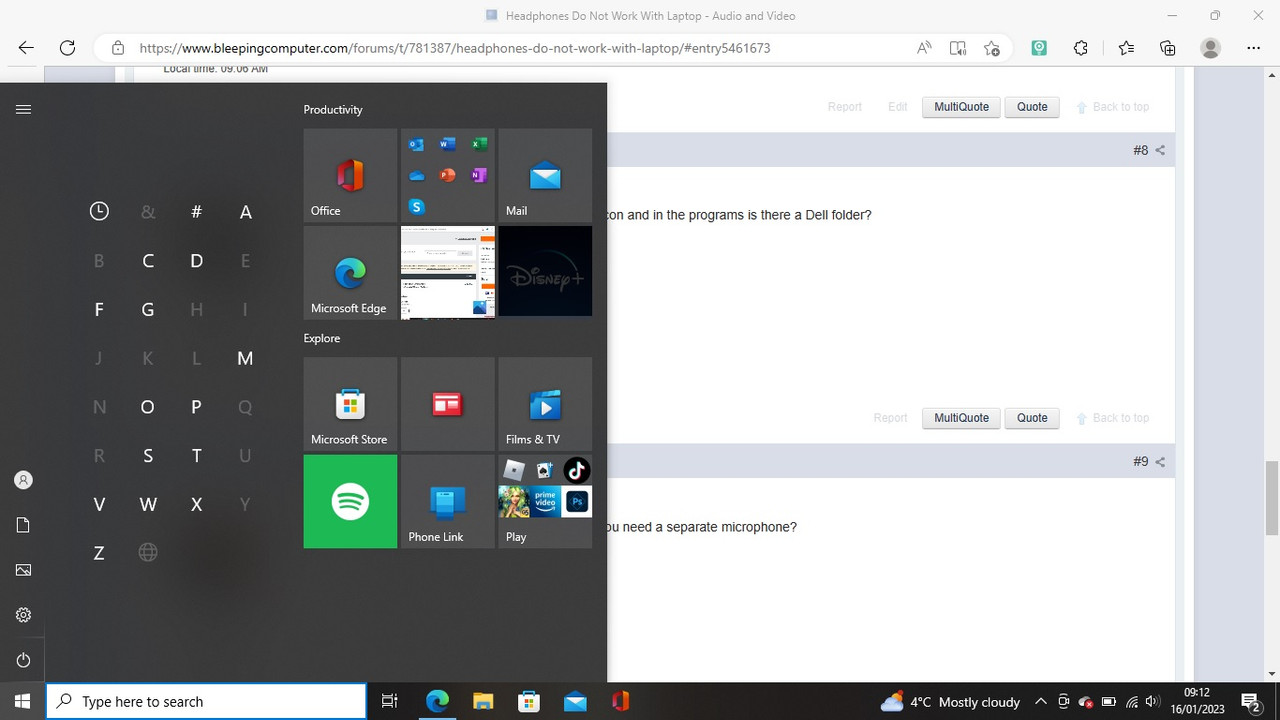Jump to apps starting with D
Viewport: 1280px width, 720px height.
[196, 261]
